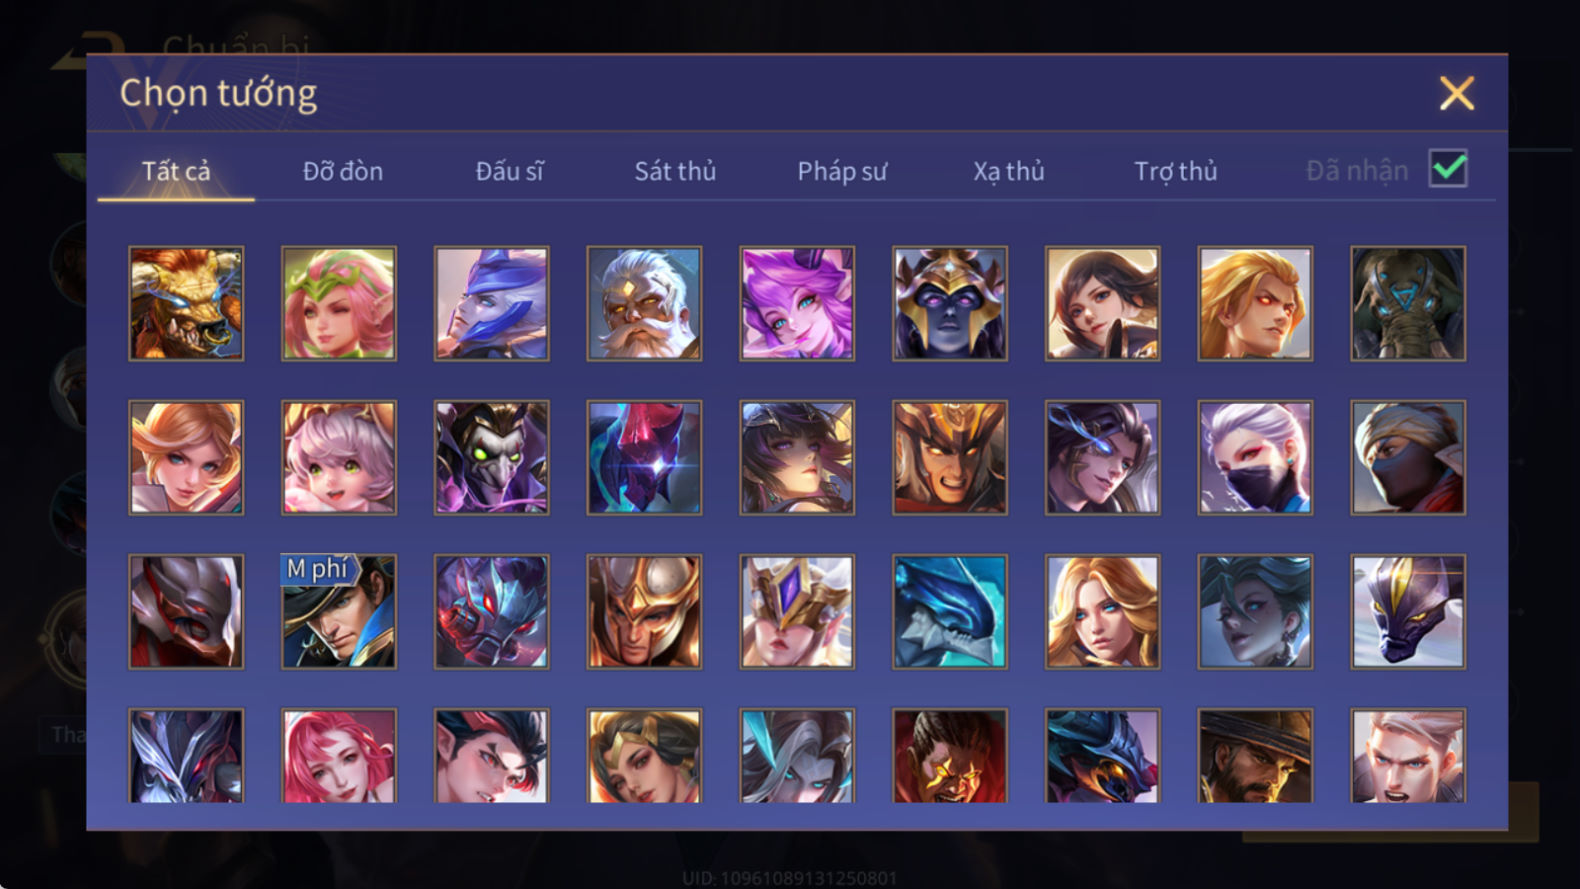The image size is (1580, 889).
Task: Select the golden spartan helmet hero
Action: pyautogui.click(x=644, y=612)
